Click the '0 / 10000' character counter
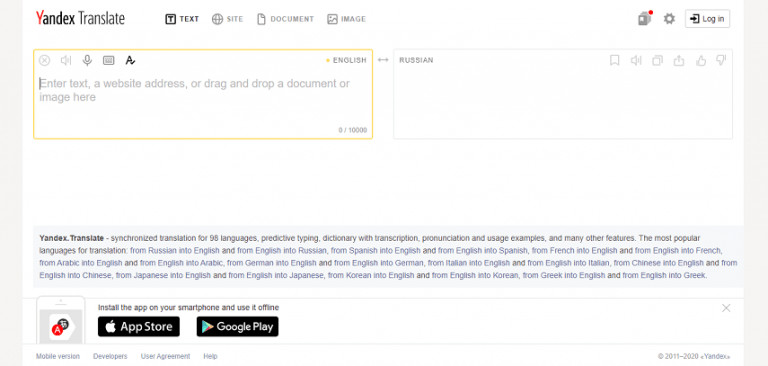768x366 pixels. point(353,130)
